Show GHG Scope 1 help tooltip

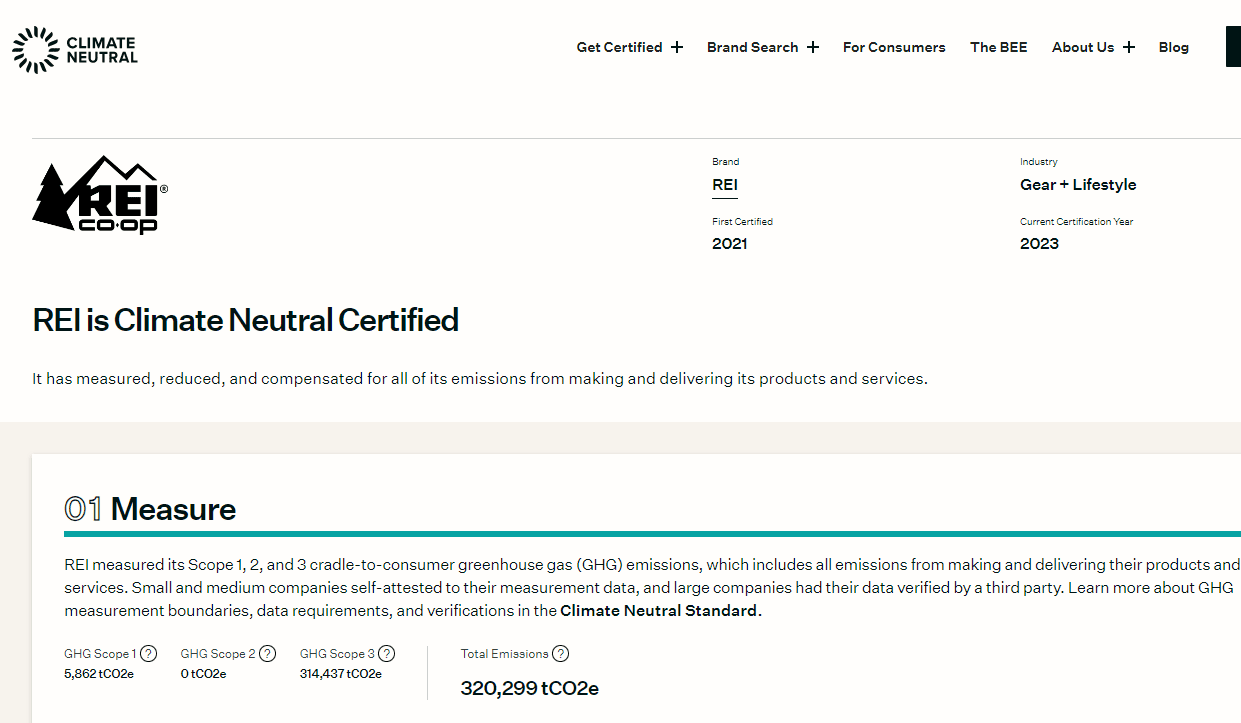[148, 654]
